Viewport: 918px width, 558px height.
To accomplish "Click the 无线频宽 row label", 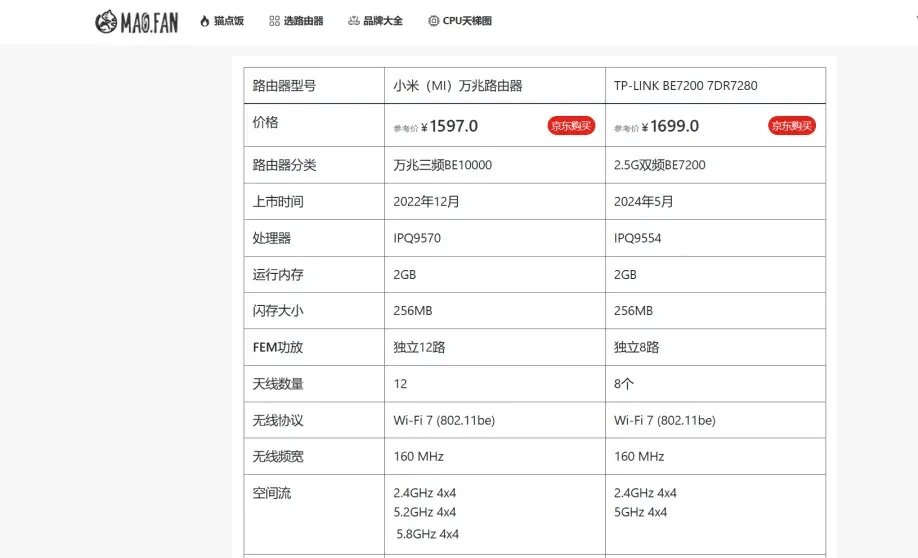I will 278,457.
